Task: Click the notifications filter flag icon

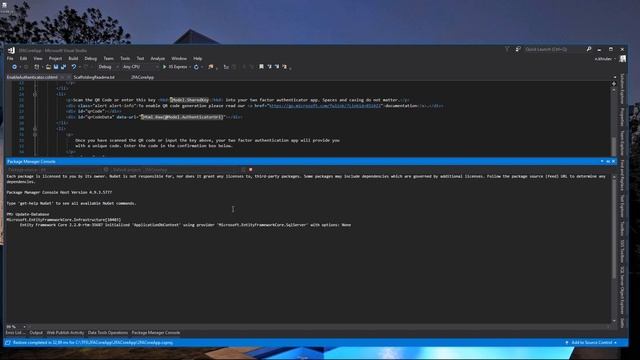Action: tap(507, 49)
